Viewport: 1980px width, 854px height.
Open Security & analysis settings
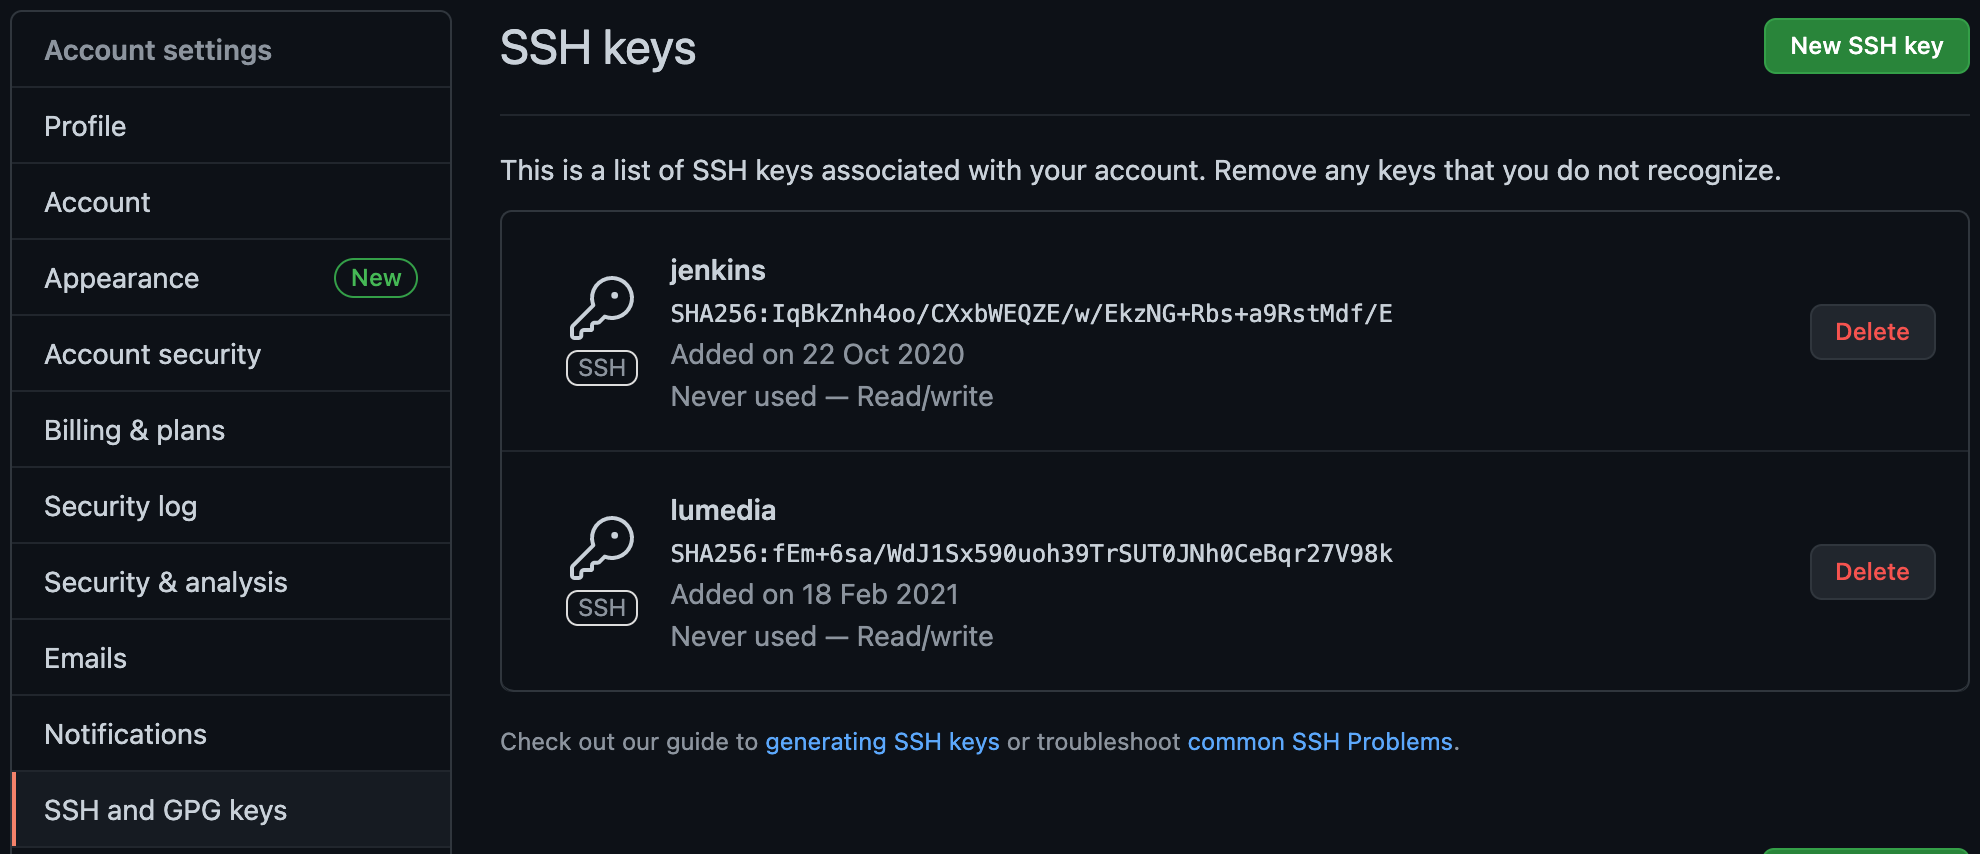pos(166,582)
